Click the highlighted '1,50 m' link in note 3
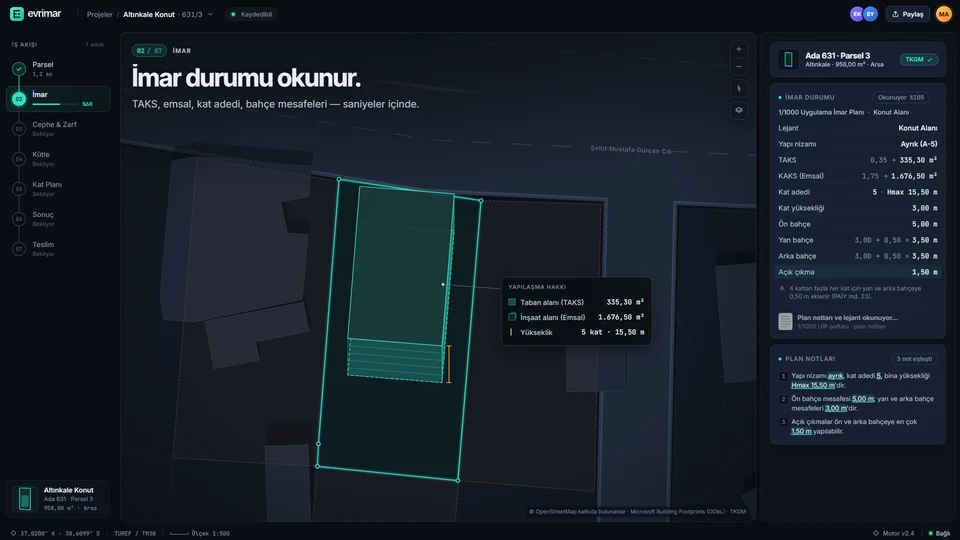Screen dimensions: 960x540 [x=801, y=431]
